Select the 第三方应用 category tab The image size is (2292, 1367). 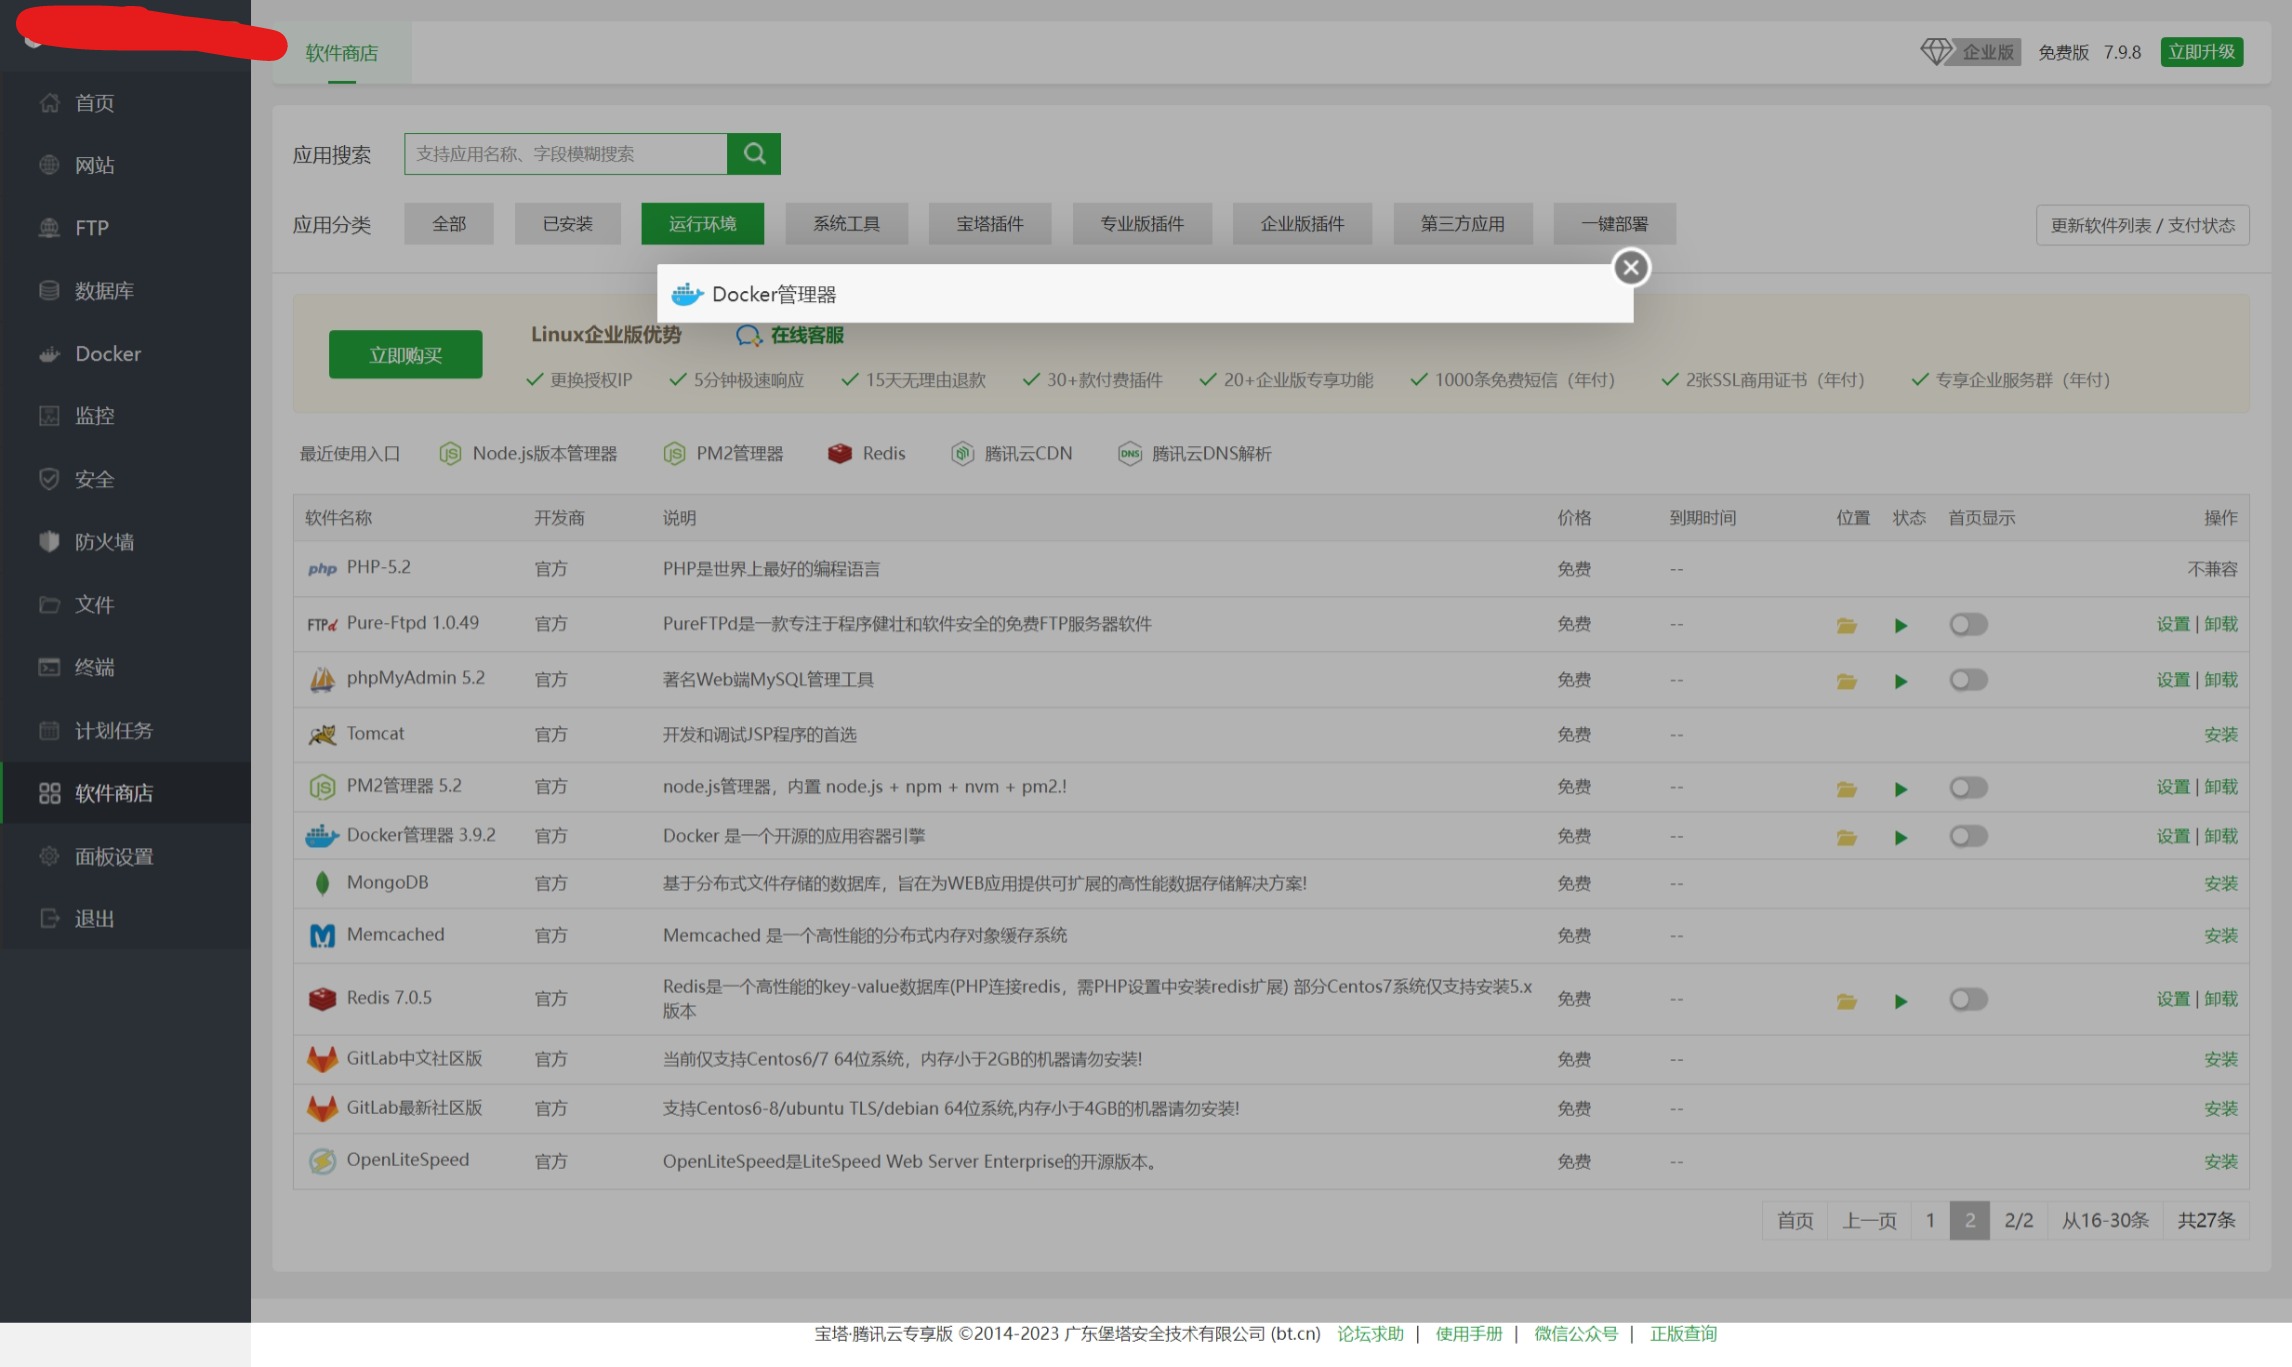click(x=1463, y=224)
